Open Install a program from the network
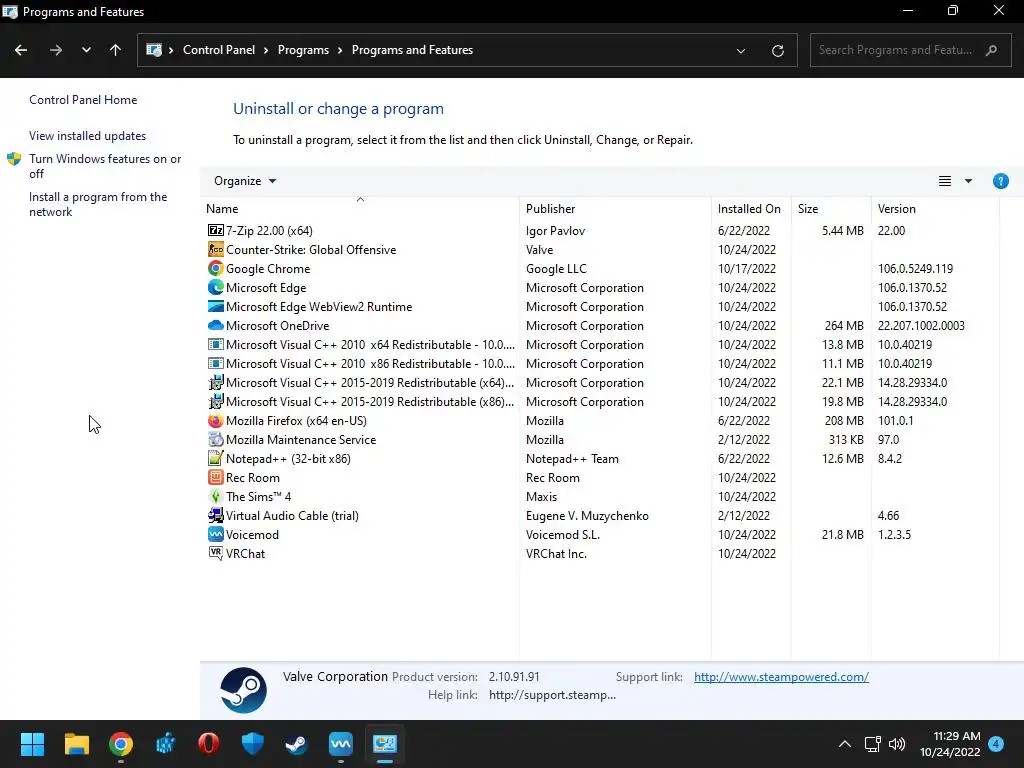Image resolution: width=1024 pixels, height=768 pixels. tap(98, 204)
